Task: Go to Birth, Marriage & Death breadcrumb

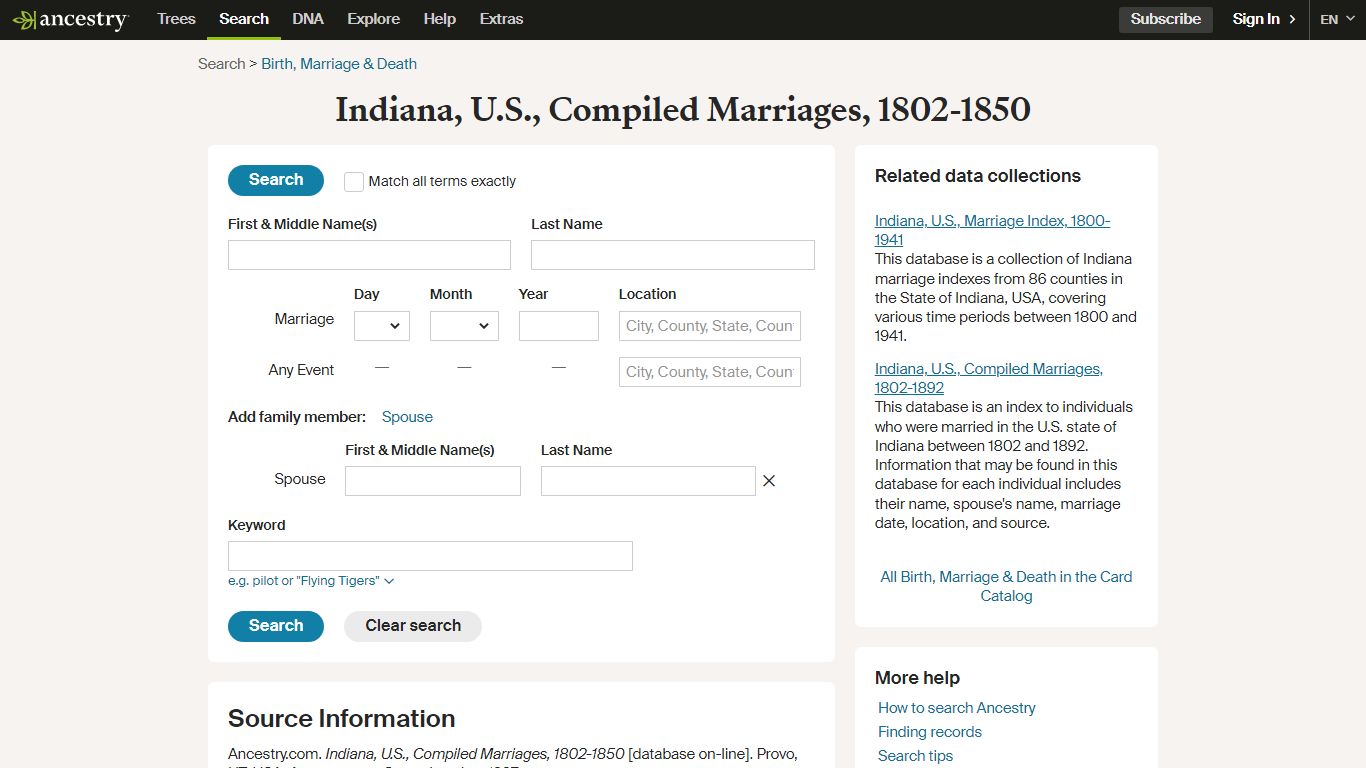Action: pos(339,64)
